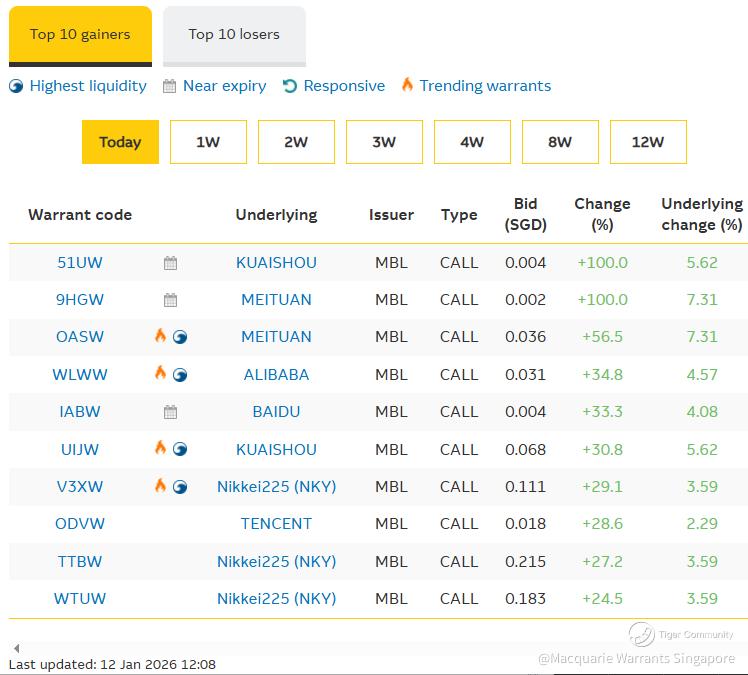Select the Top 10 gainers tab
The height and width of the screenshot is (675, 748).
point(80,36)
